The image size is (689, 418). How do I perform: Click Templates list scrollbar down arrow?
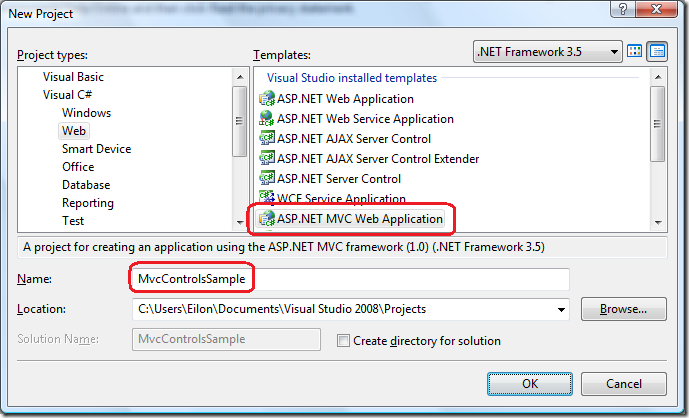658,222
